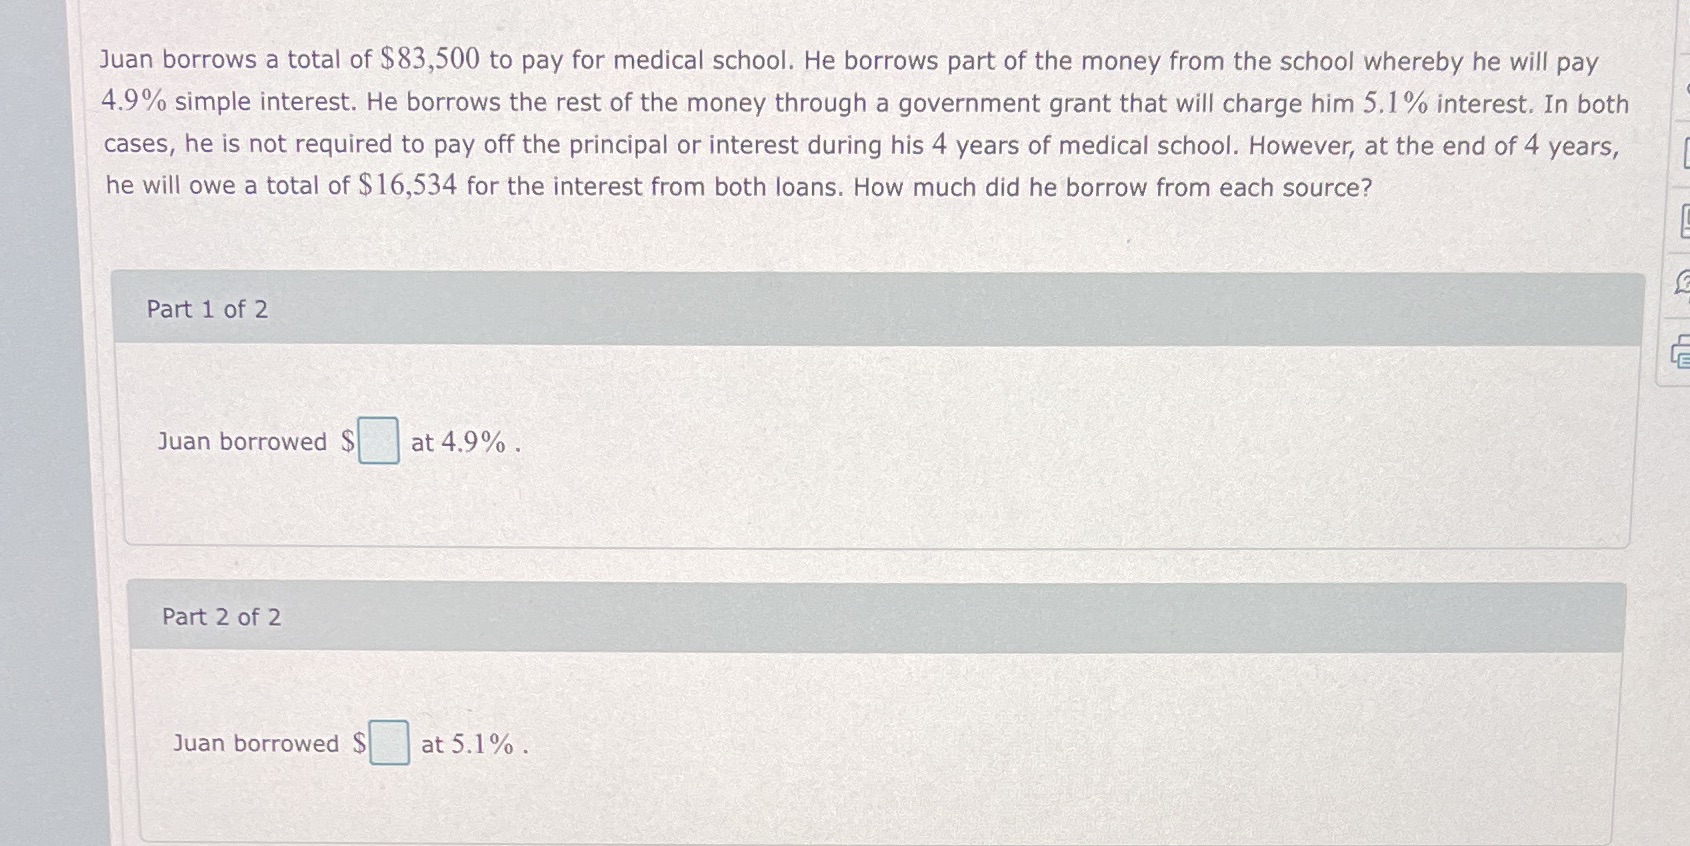Screen dimensions: 1690x846
Task: Click the $16,534 interest total in the text
Action: click(x=407, y=185)
